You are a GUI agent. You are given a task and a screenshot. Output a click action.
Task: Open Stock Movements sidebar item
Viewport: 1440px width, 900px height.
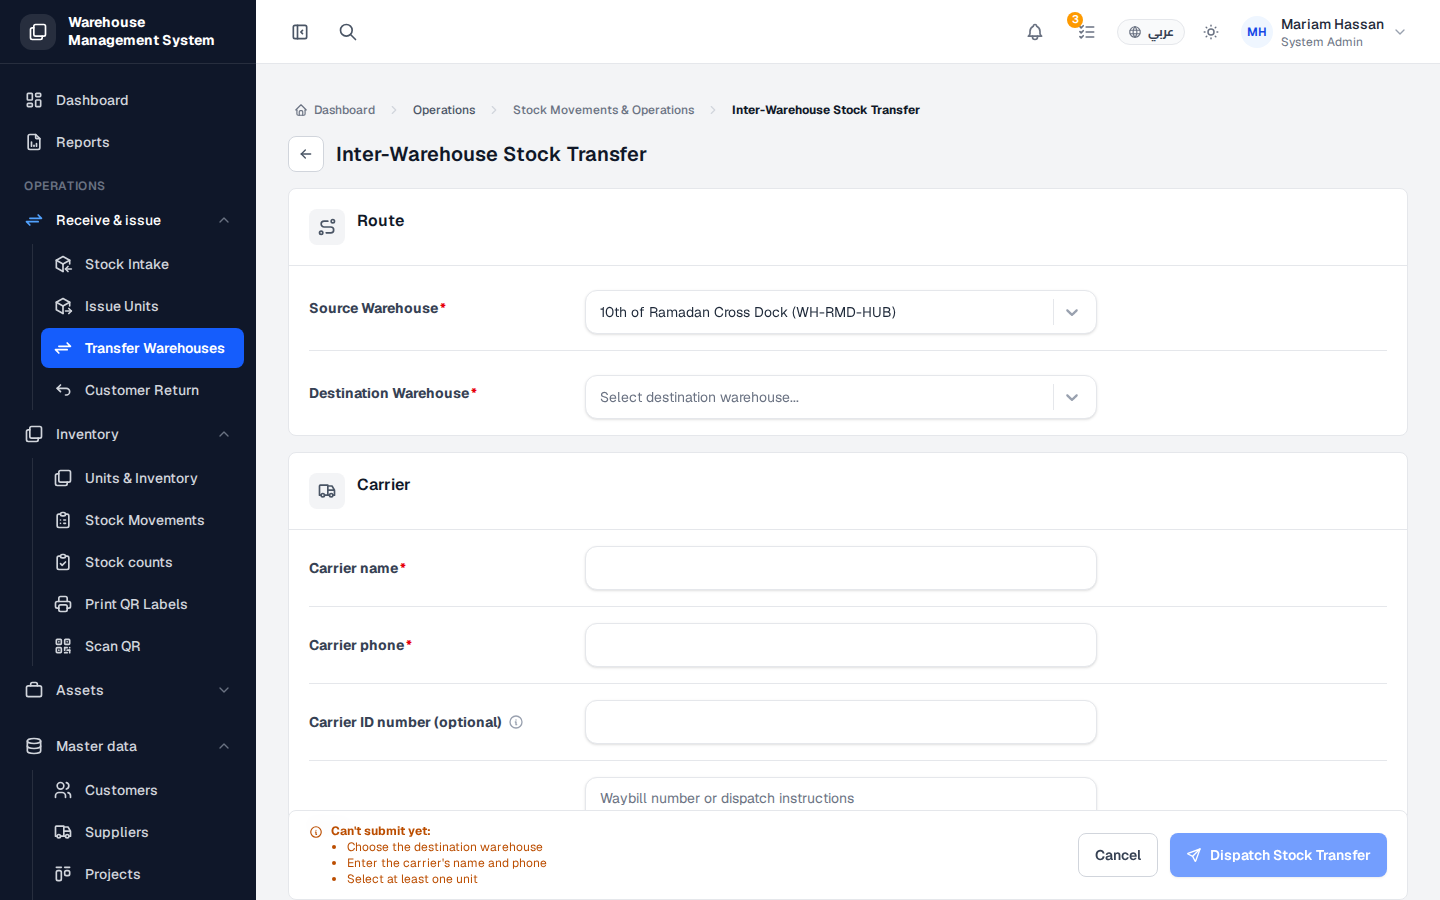tap(142, 520)
